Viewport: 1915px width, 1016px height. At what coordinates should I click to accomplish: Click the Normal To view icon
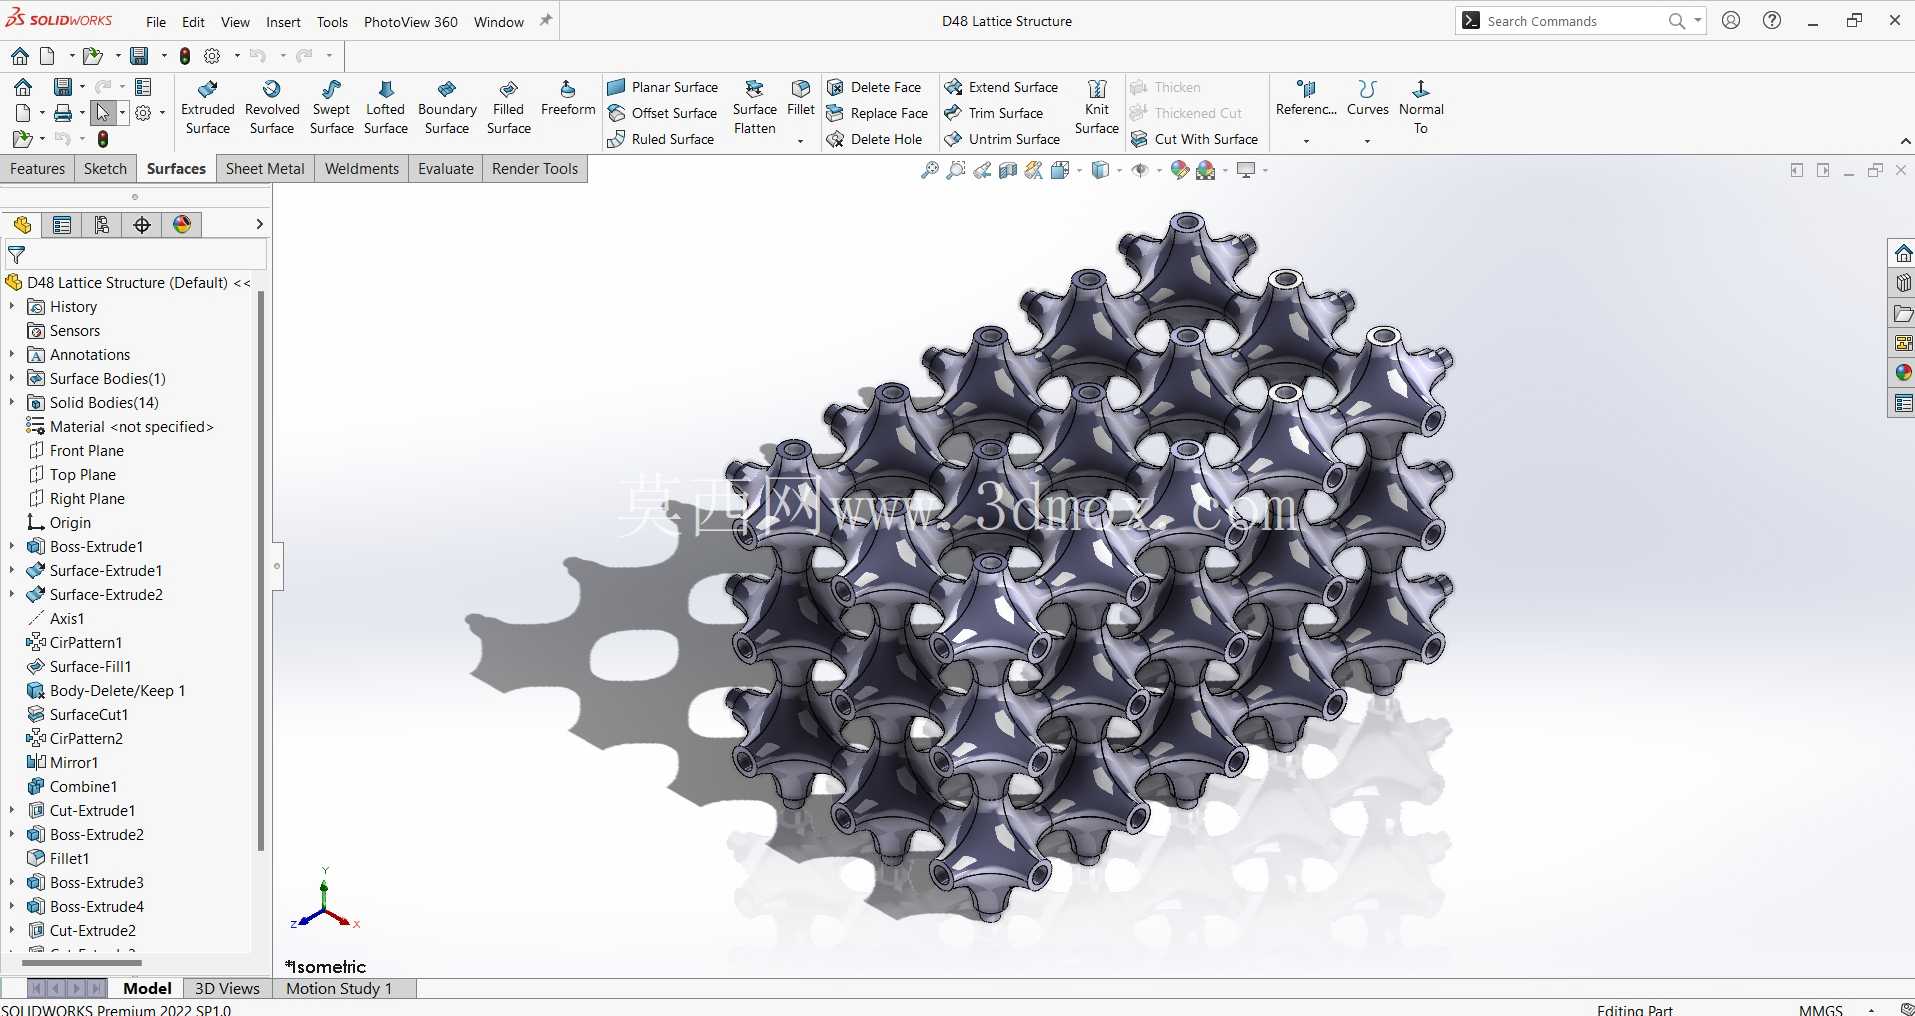pos(1421,108)
